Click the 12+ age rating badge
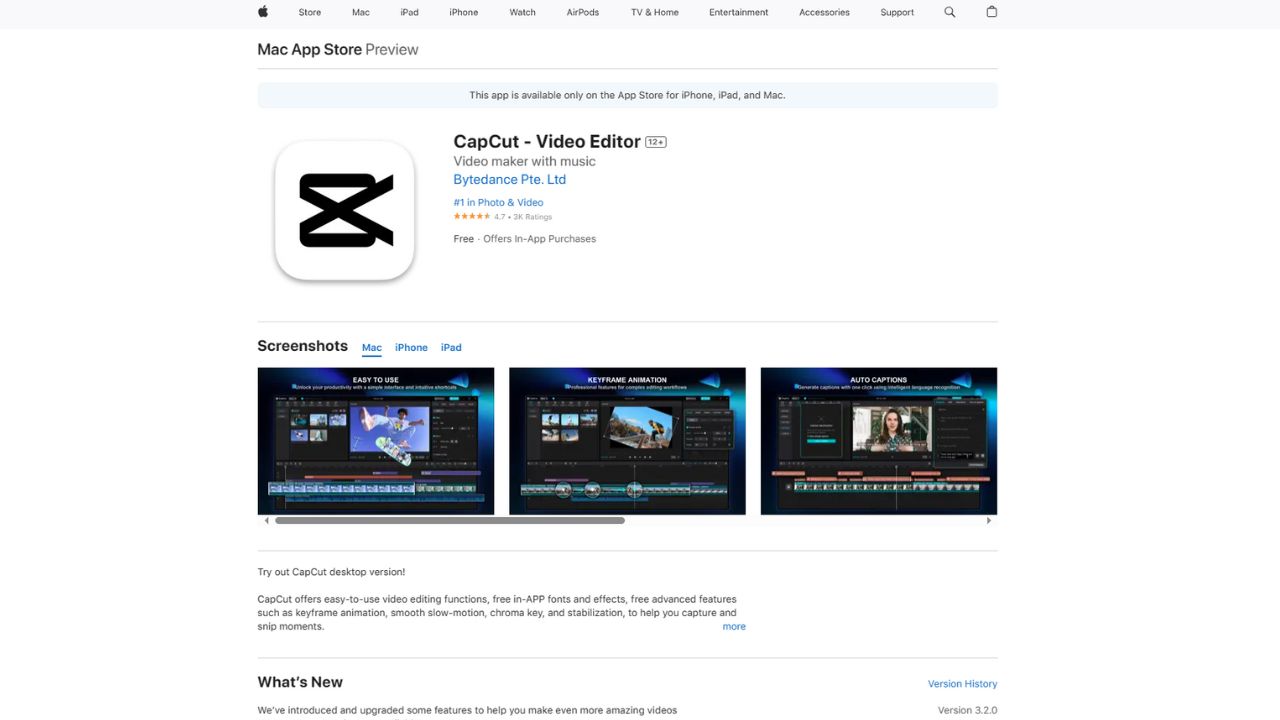Viewport: 1280px width, 720px height. [656, 142]
